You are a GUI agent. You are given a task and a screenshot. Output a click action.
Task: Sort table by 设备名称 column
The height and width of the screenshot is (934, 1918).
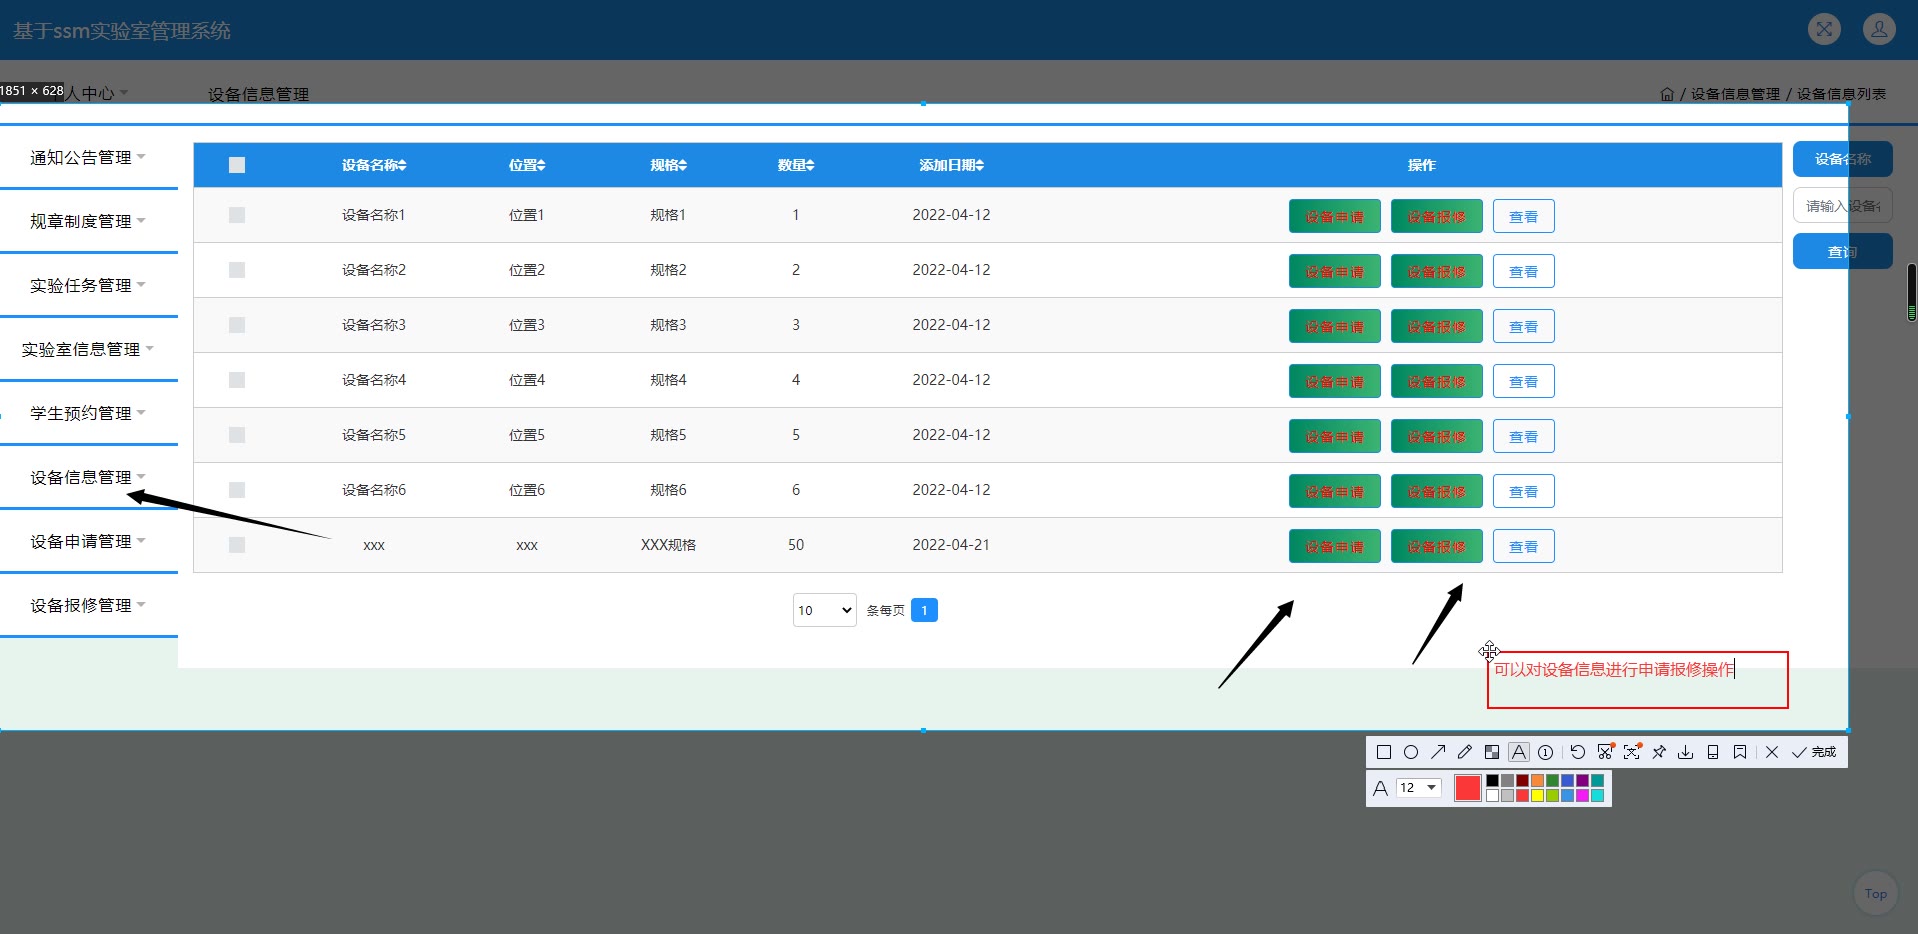point(374,165)
